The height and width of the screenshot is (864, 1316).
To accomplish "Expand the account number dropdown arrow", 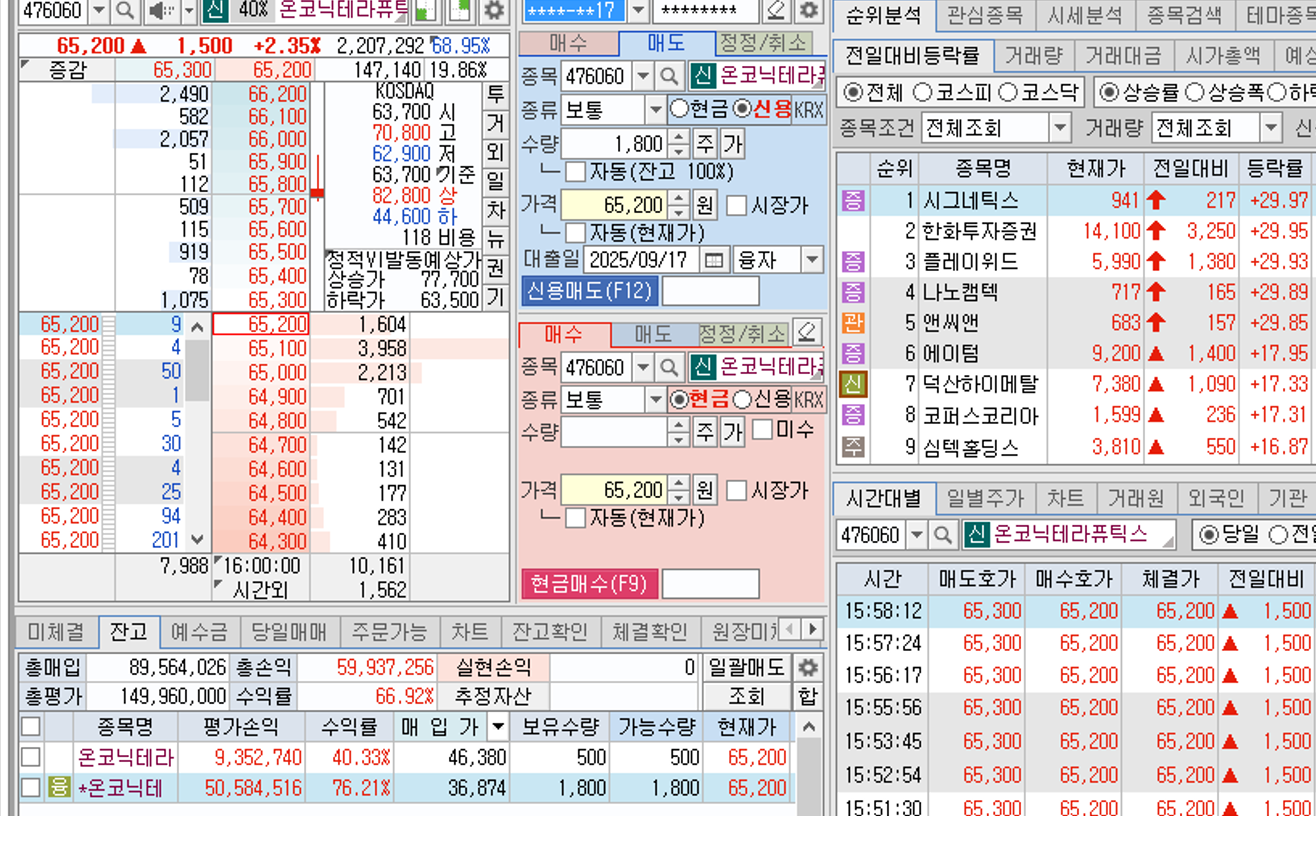I will click(639, 11).
